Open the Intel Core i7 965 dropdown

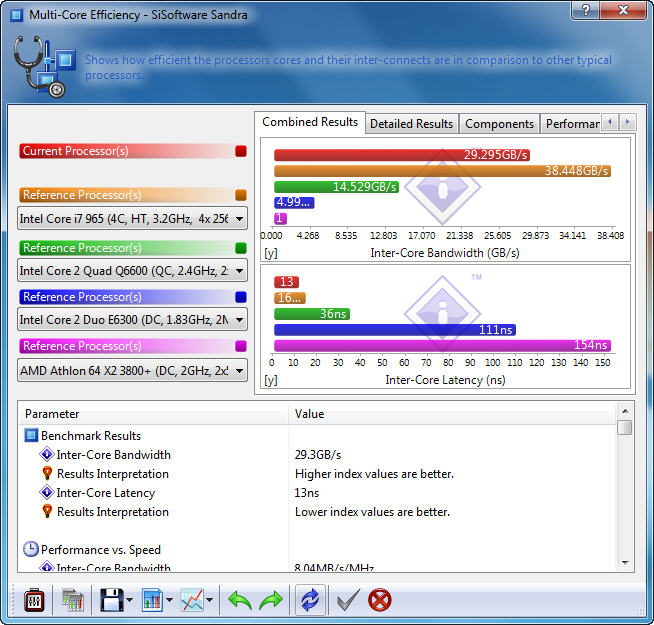coord(132,218)
